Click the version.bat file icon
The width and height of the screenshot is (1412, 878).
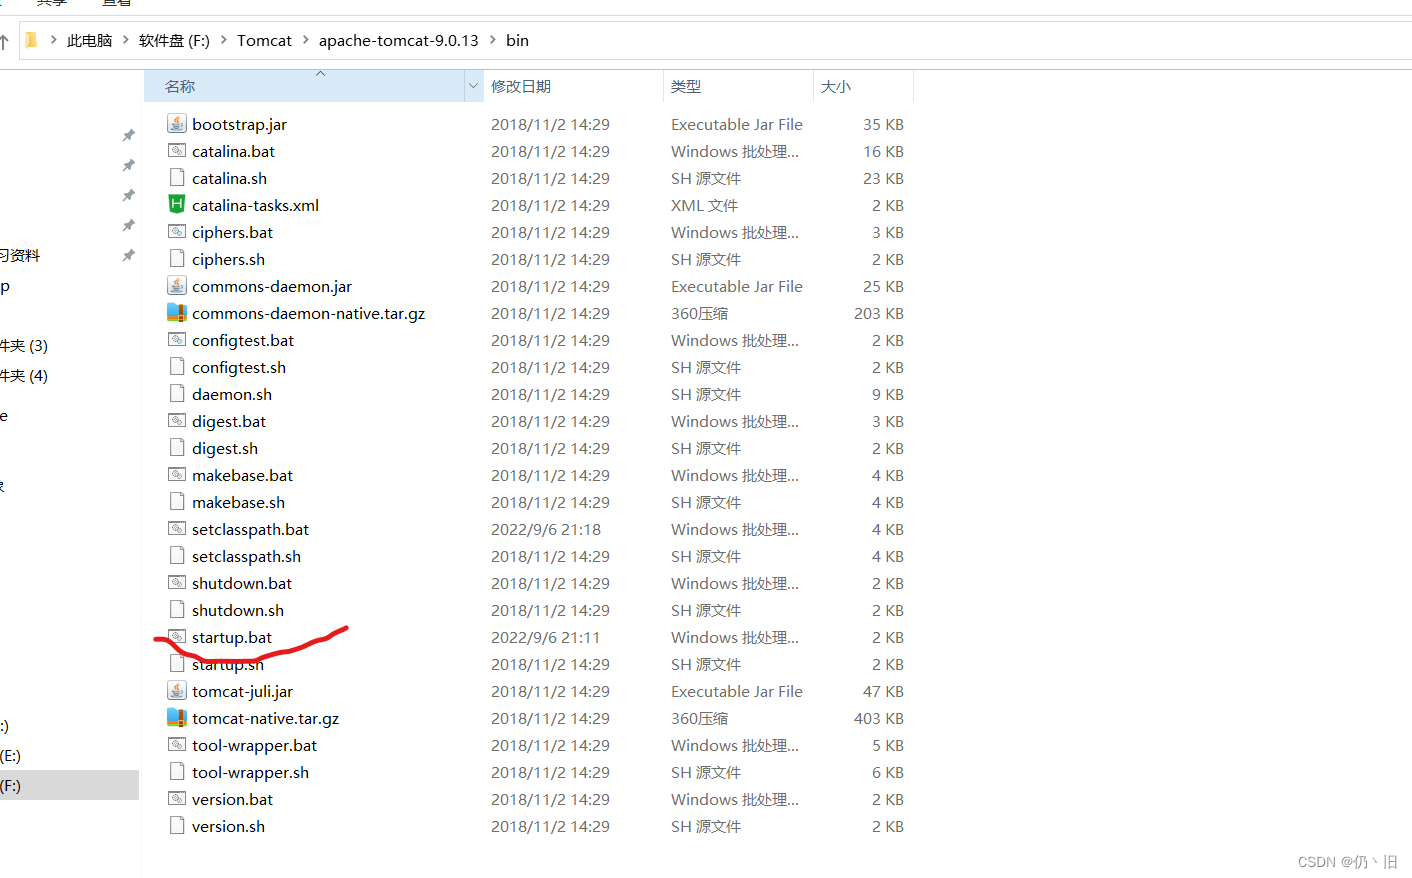click(177, 799)
